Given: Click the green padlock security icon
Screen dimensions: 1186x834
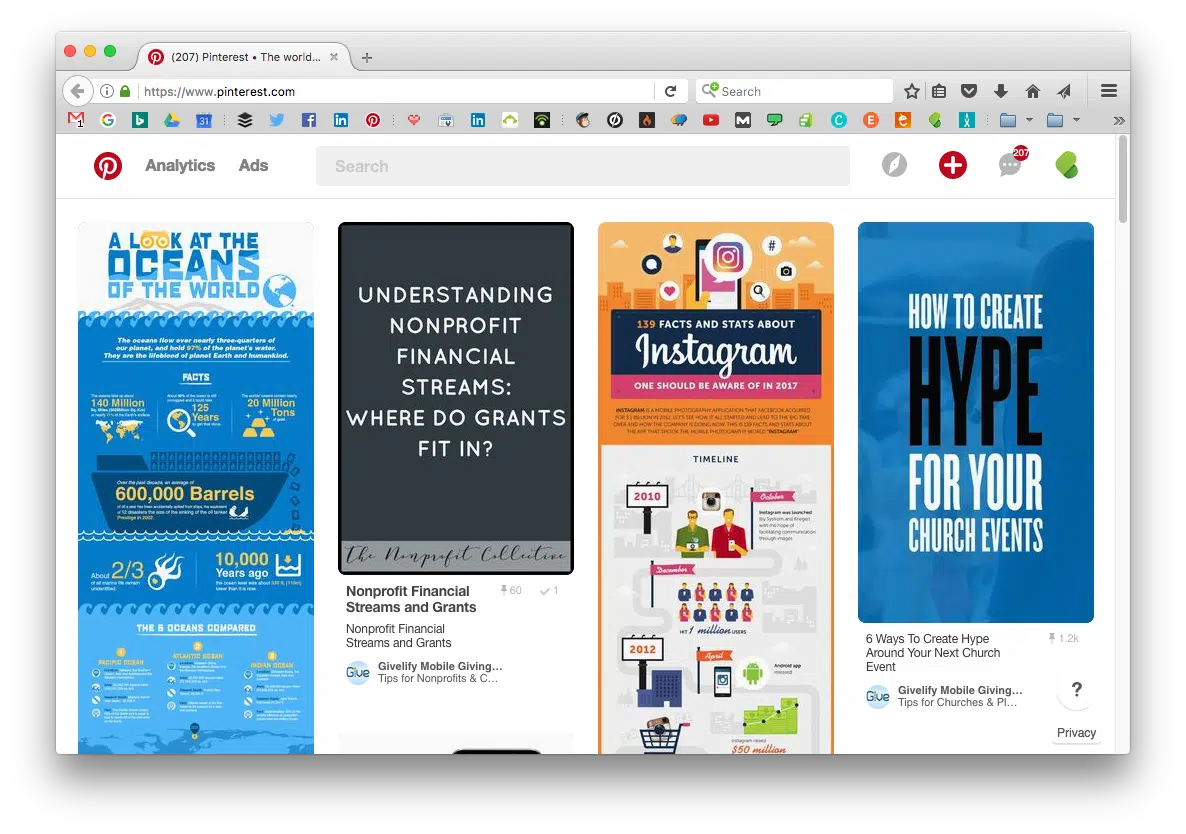Looking at the screenshot, I should (x=125, y=91).
